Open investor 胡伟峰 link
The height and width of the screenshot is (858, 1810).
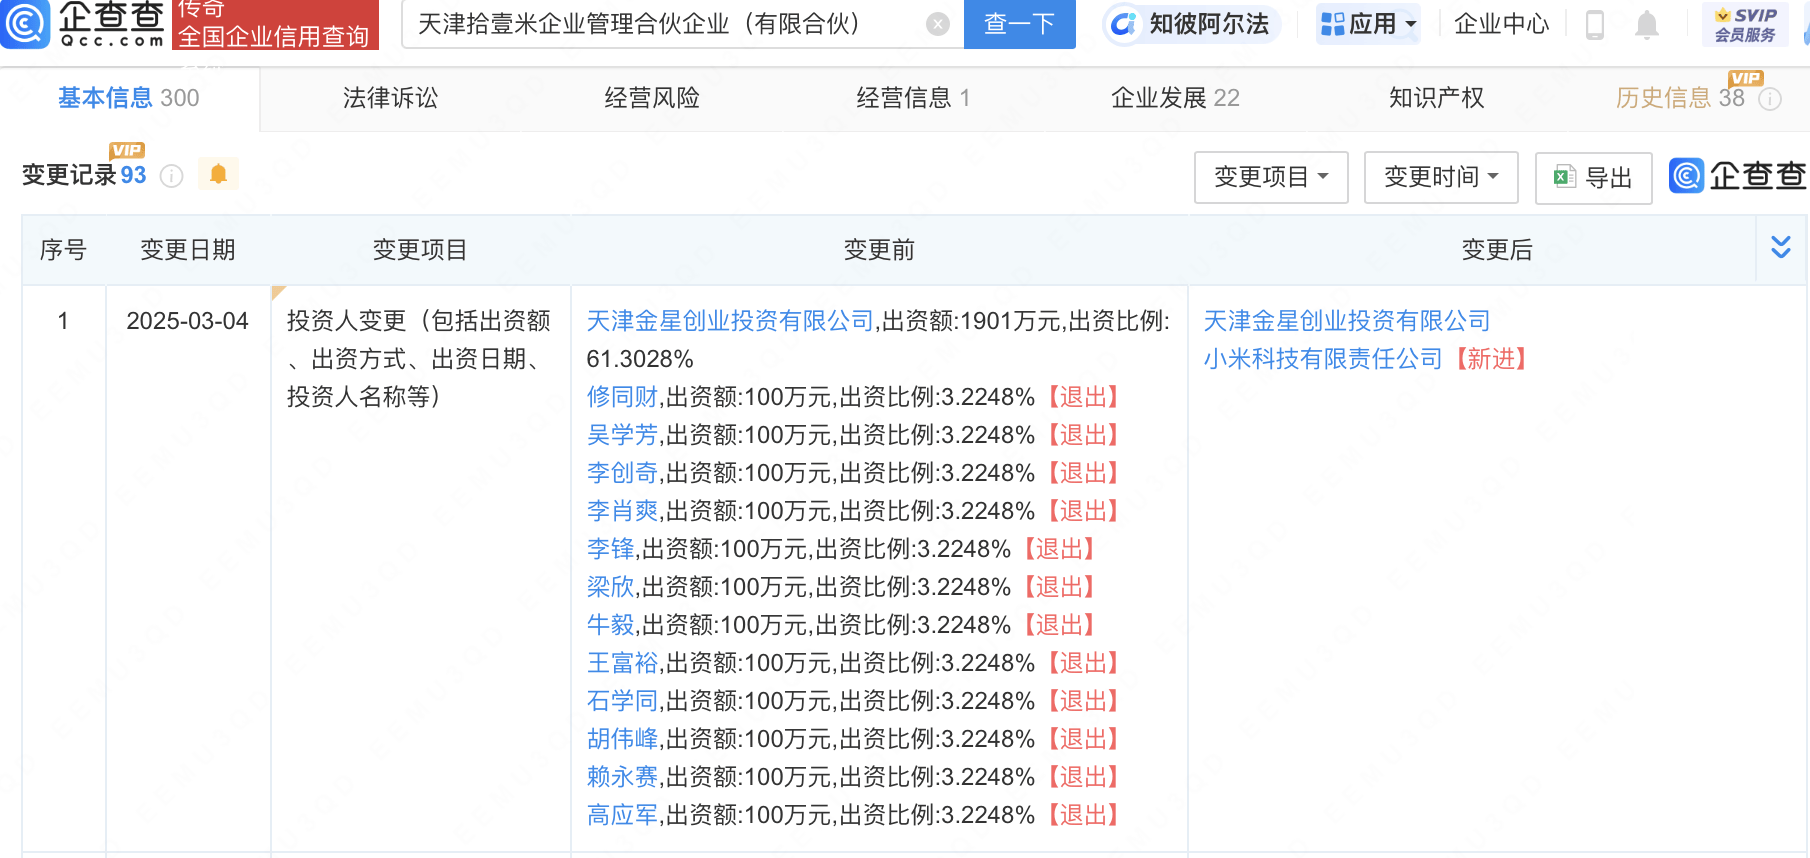pos(622,739)
